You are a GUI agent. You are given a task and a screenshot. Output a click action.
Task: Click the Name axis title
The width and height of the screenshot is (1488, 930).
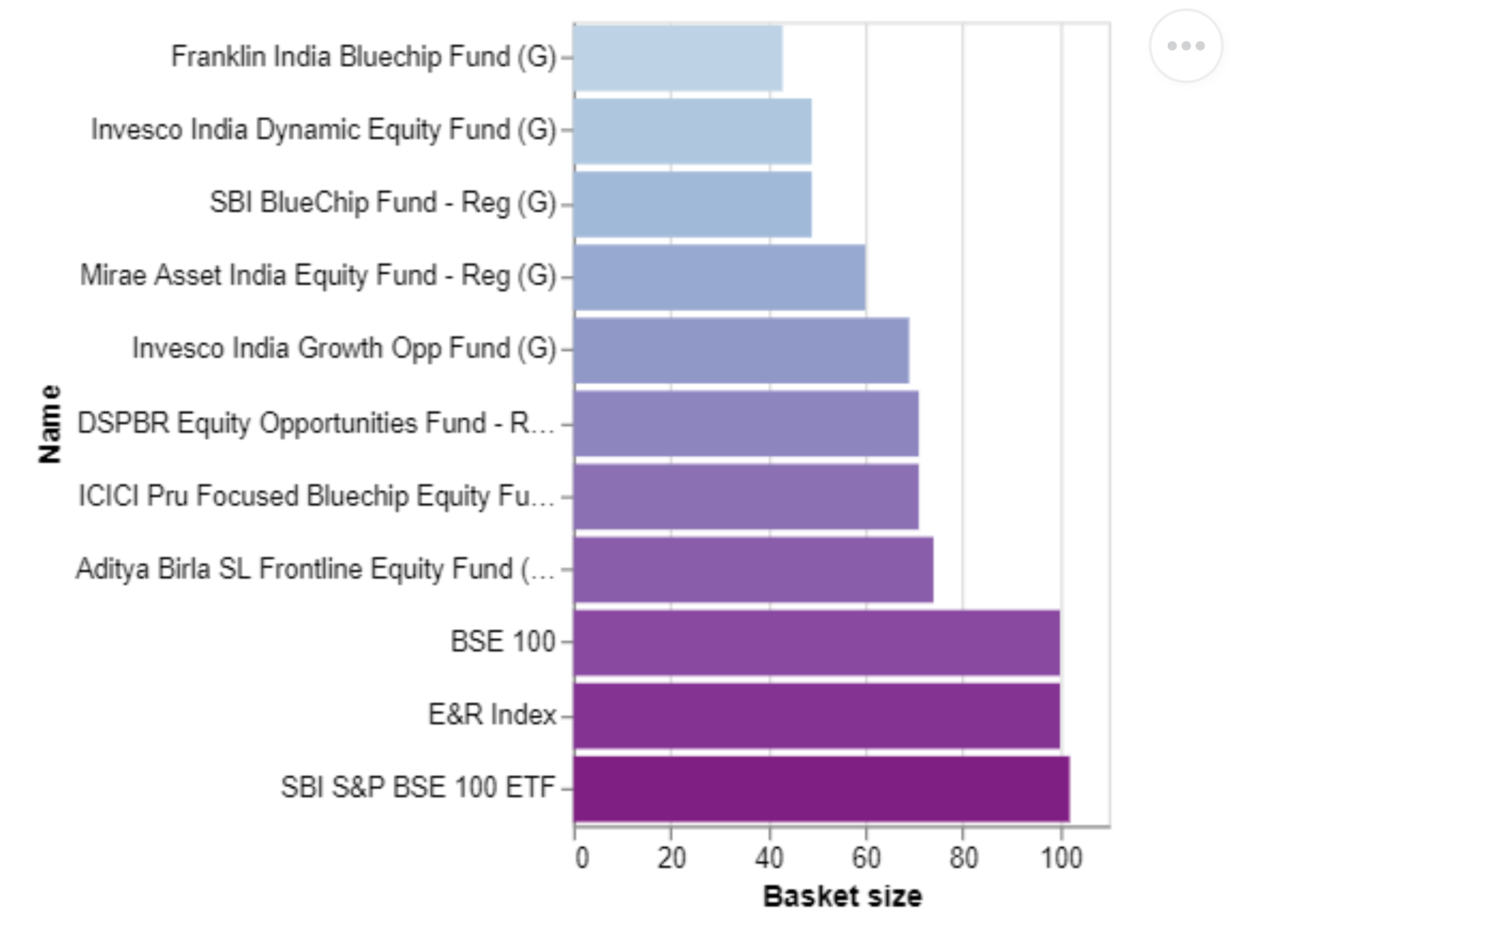(49, 424)
